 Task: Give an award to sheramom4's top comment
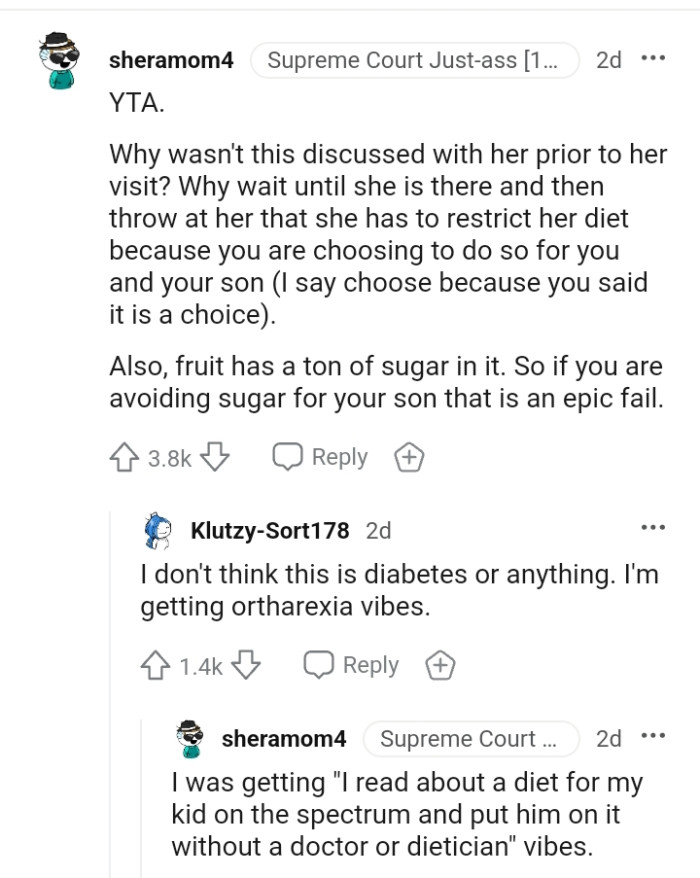tap(408, 457)
